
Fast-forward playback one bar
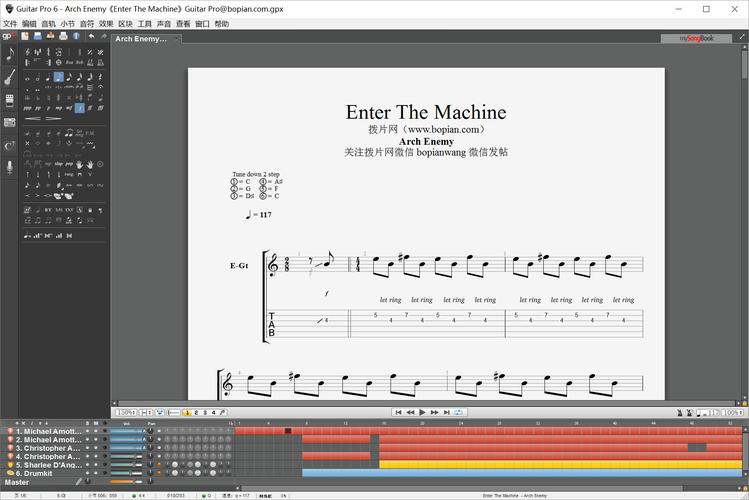click(434, 412)
